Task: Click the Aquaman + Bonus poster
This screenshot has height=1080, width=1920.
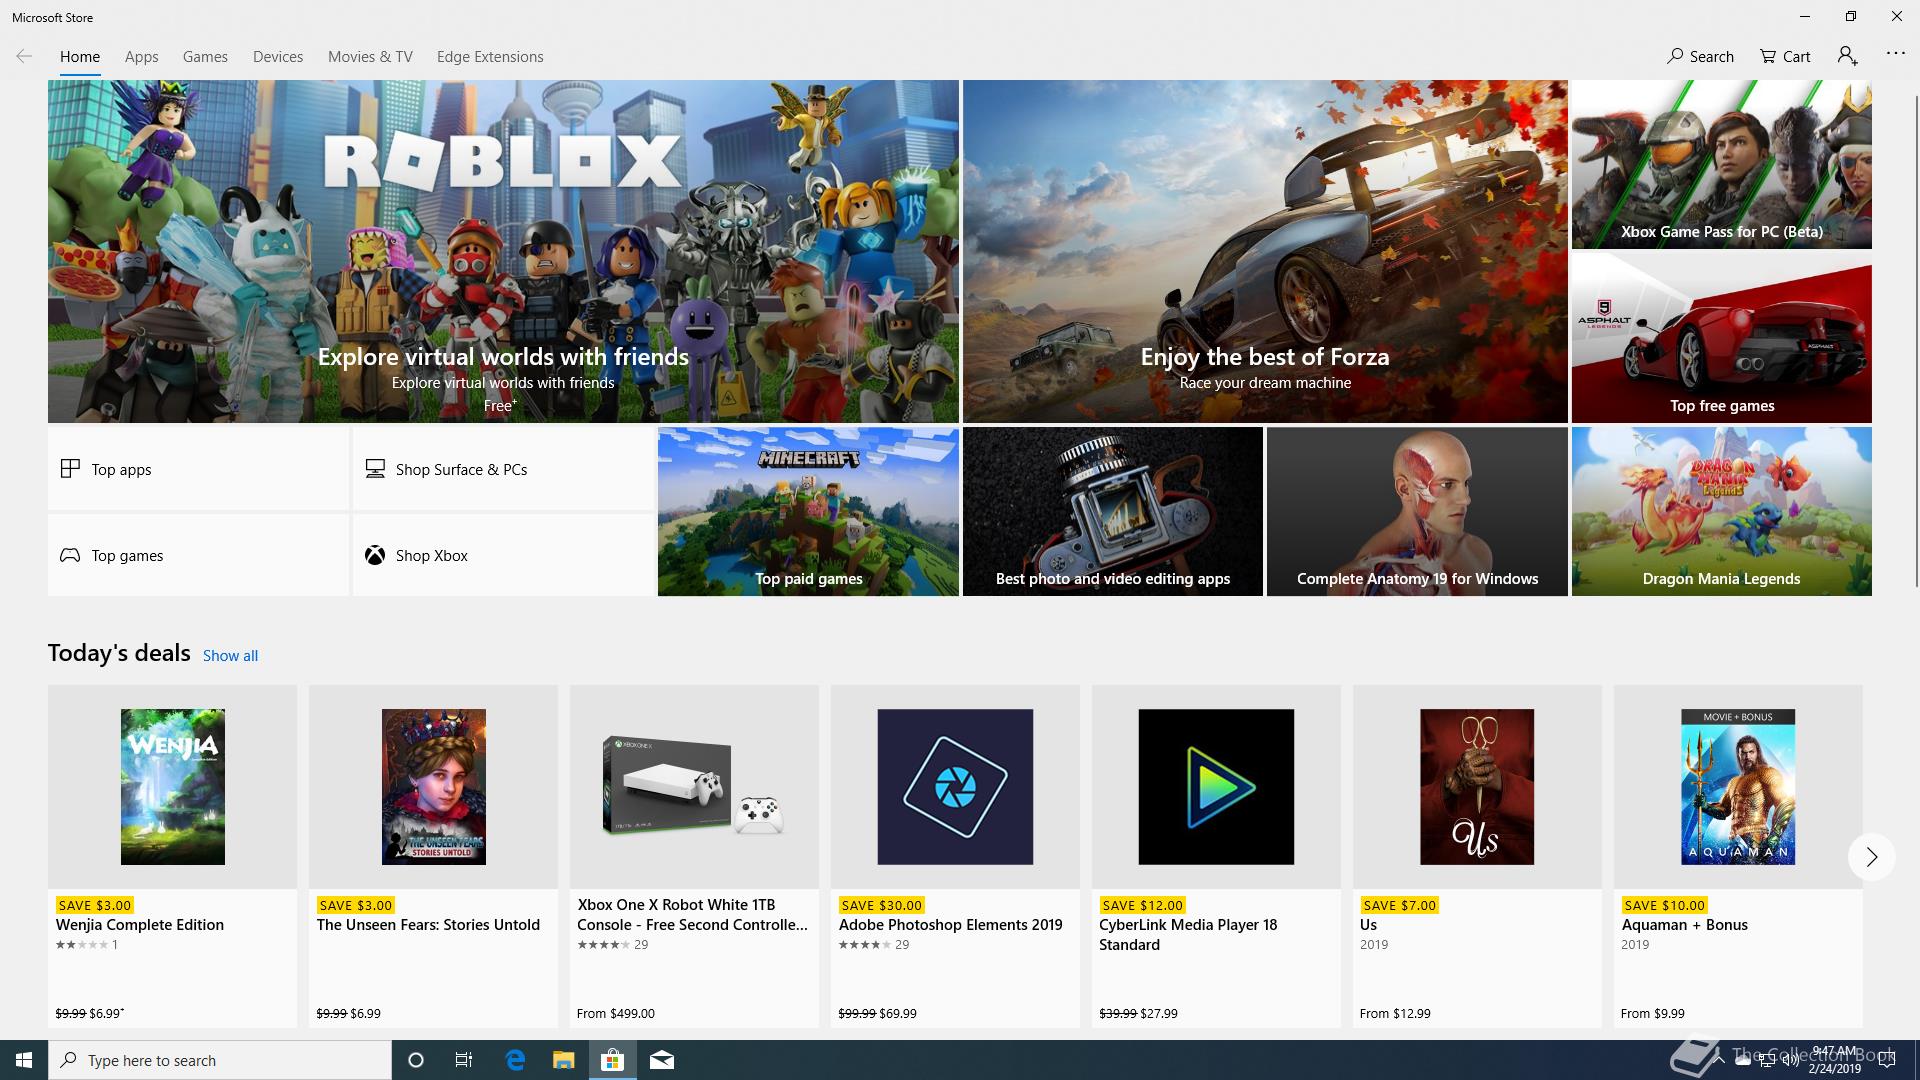Action: (x=1738, y=787)
